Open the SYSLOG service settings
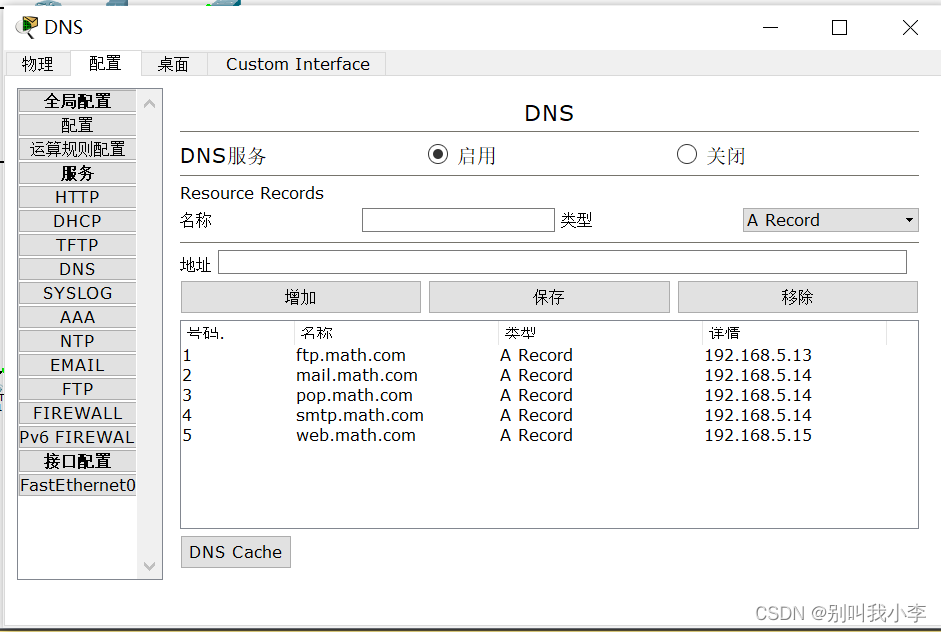Screen dimensions: 941x632 click(x=77, y=293)
